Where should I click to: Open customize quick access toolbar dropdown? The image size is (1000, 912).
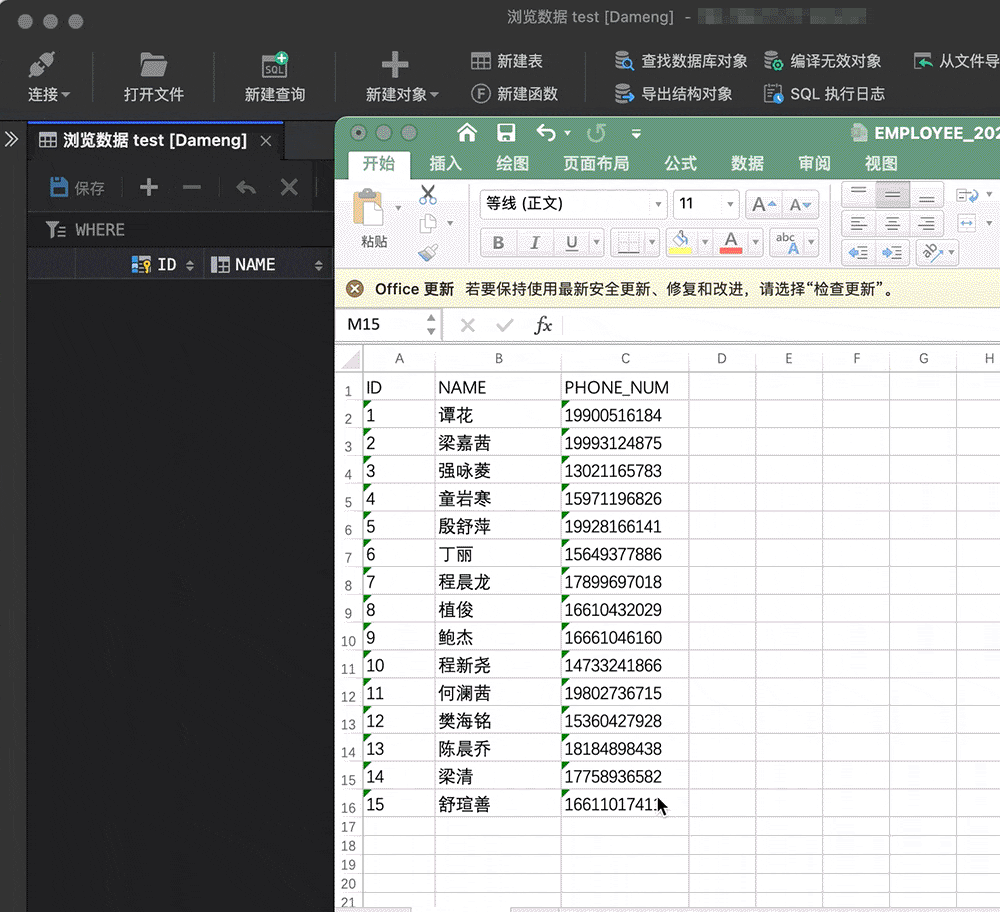click(x=636, y=133)
